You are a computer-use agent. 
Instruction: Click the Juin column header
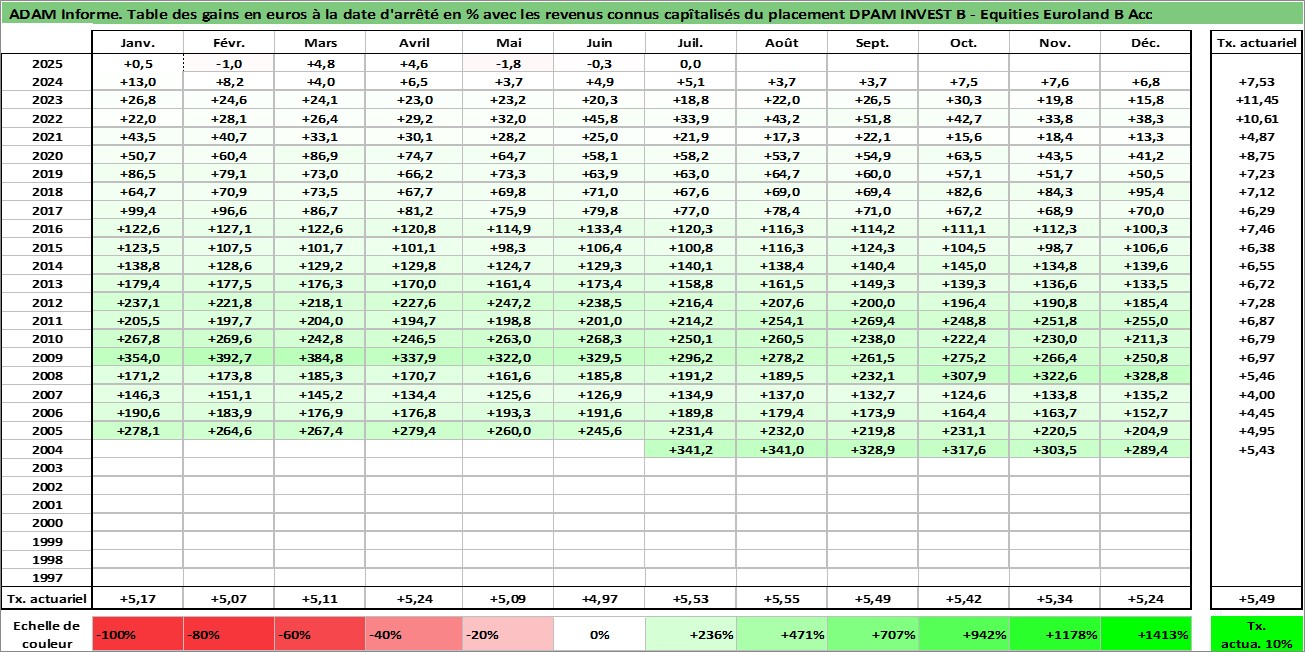coord(600,43)
